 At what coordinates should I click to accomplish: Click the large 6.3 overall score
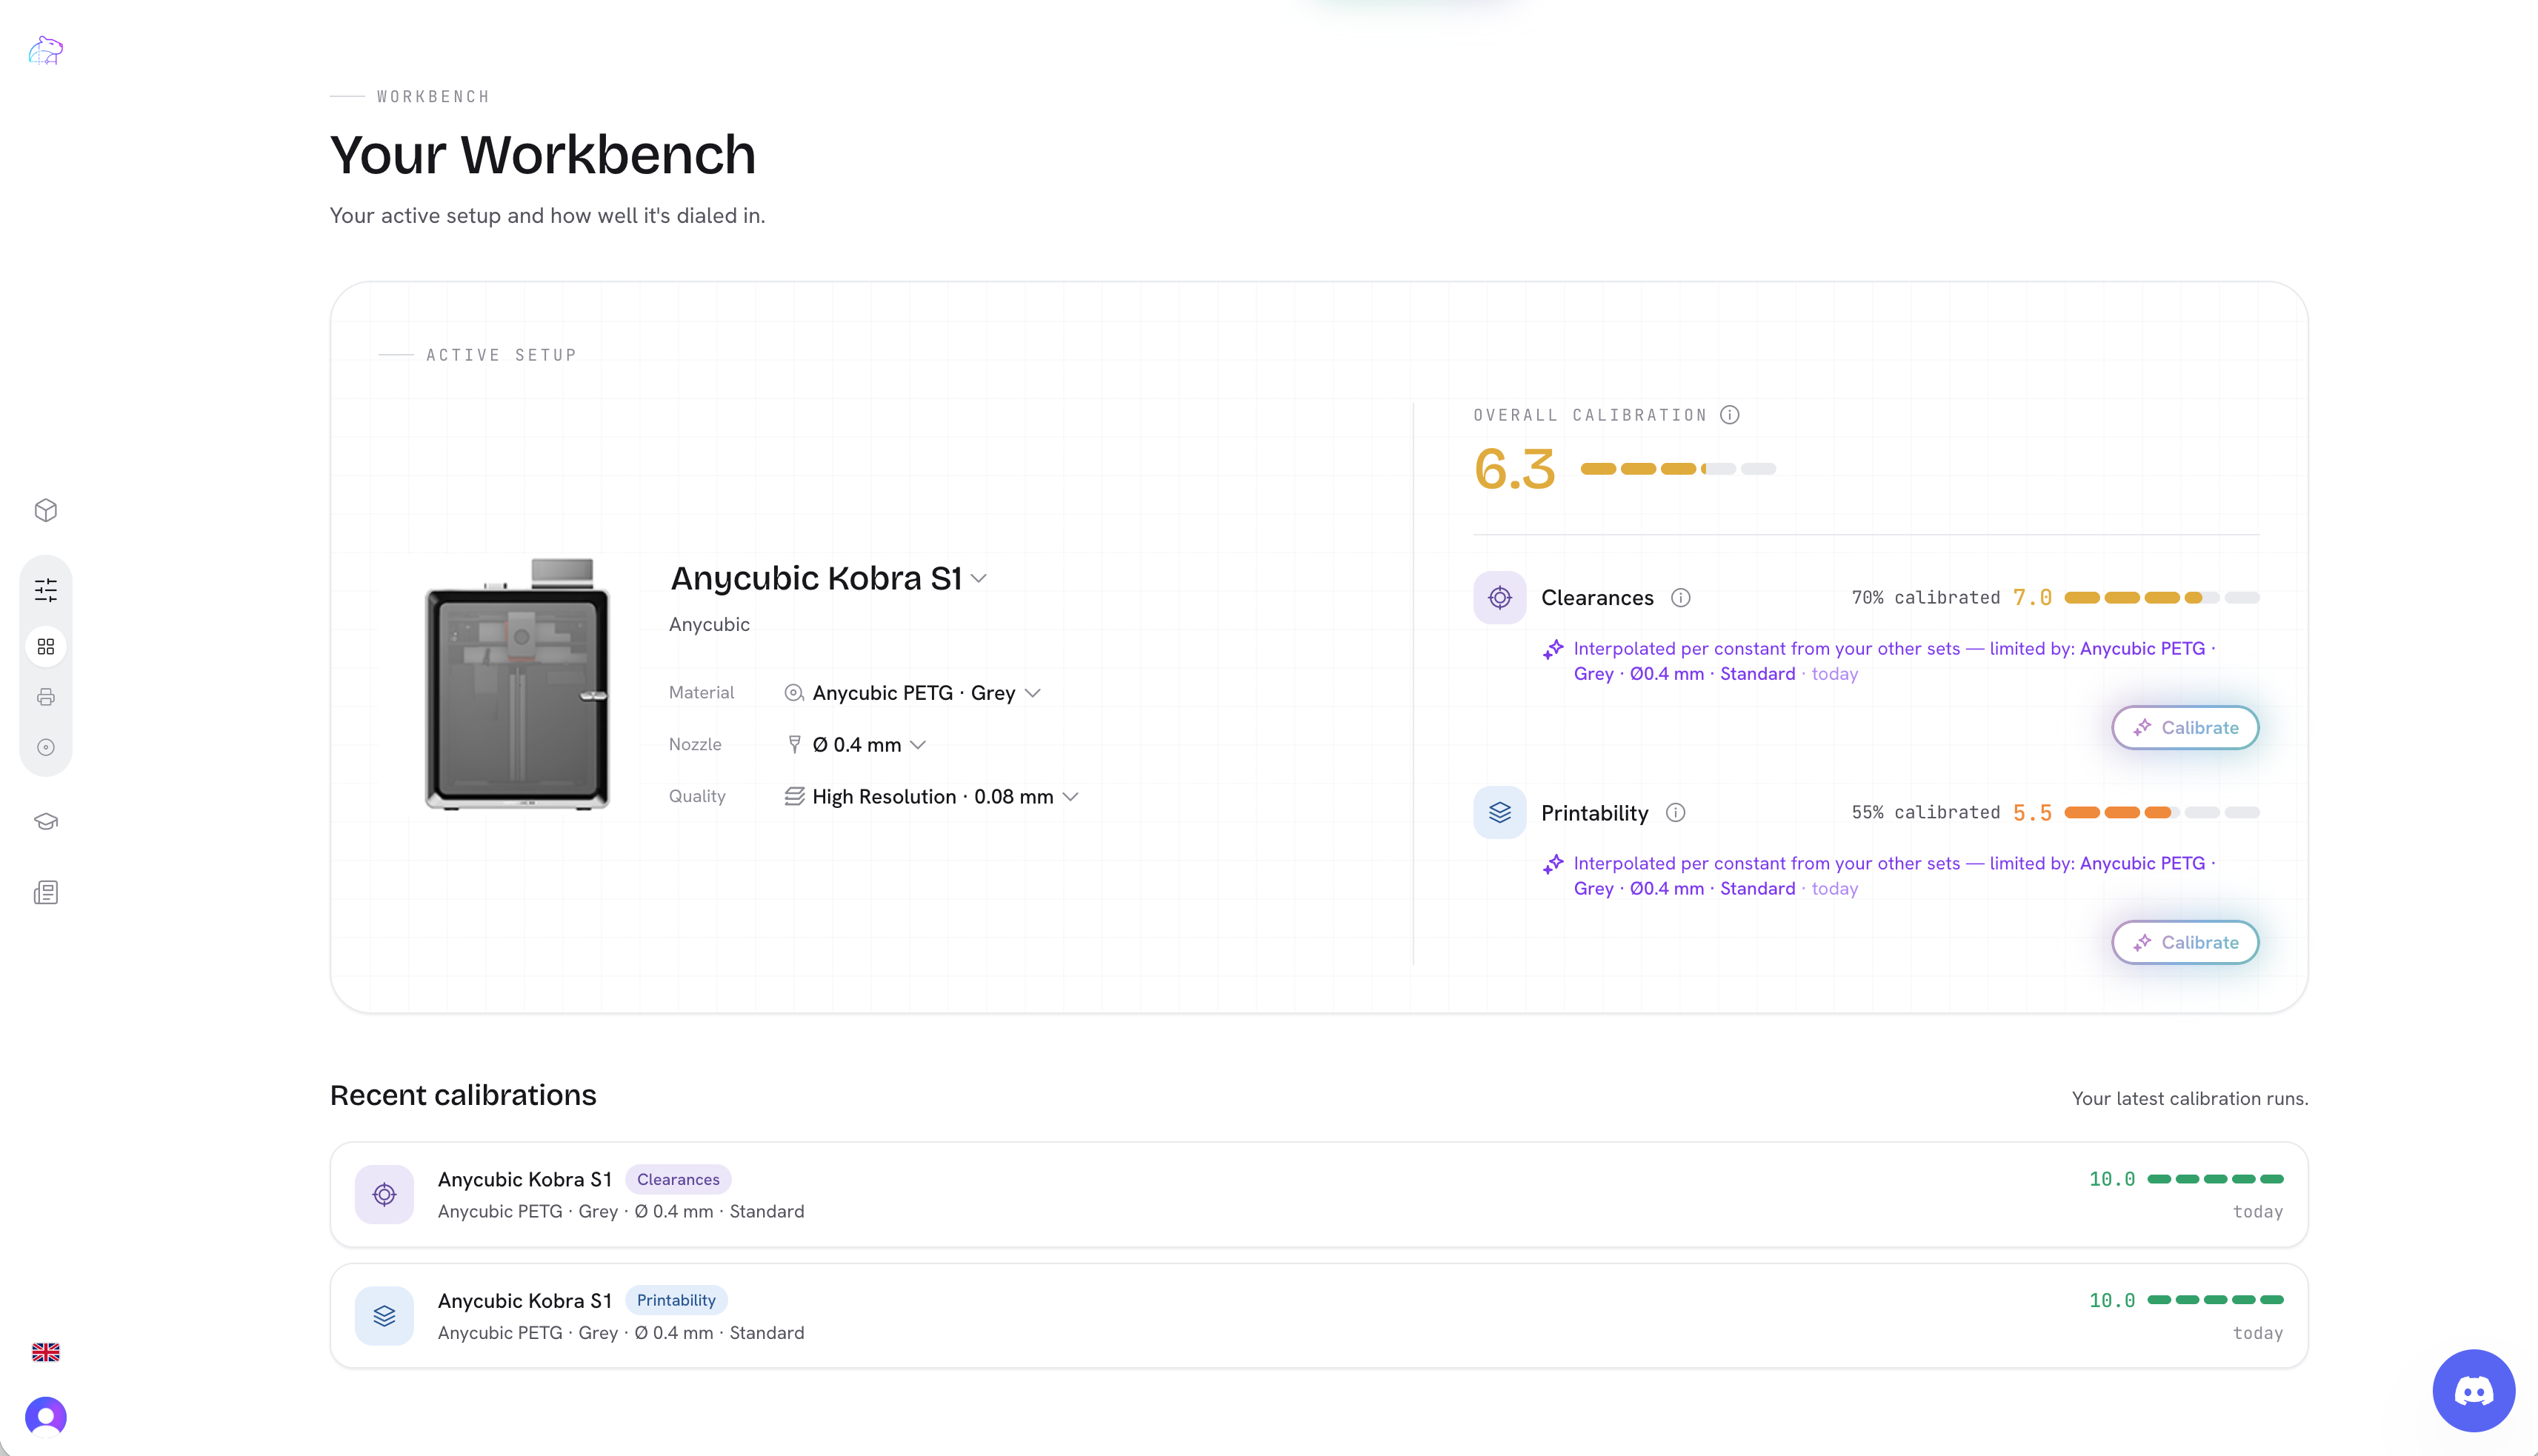click(x=1515, y=469)
